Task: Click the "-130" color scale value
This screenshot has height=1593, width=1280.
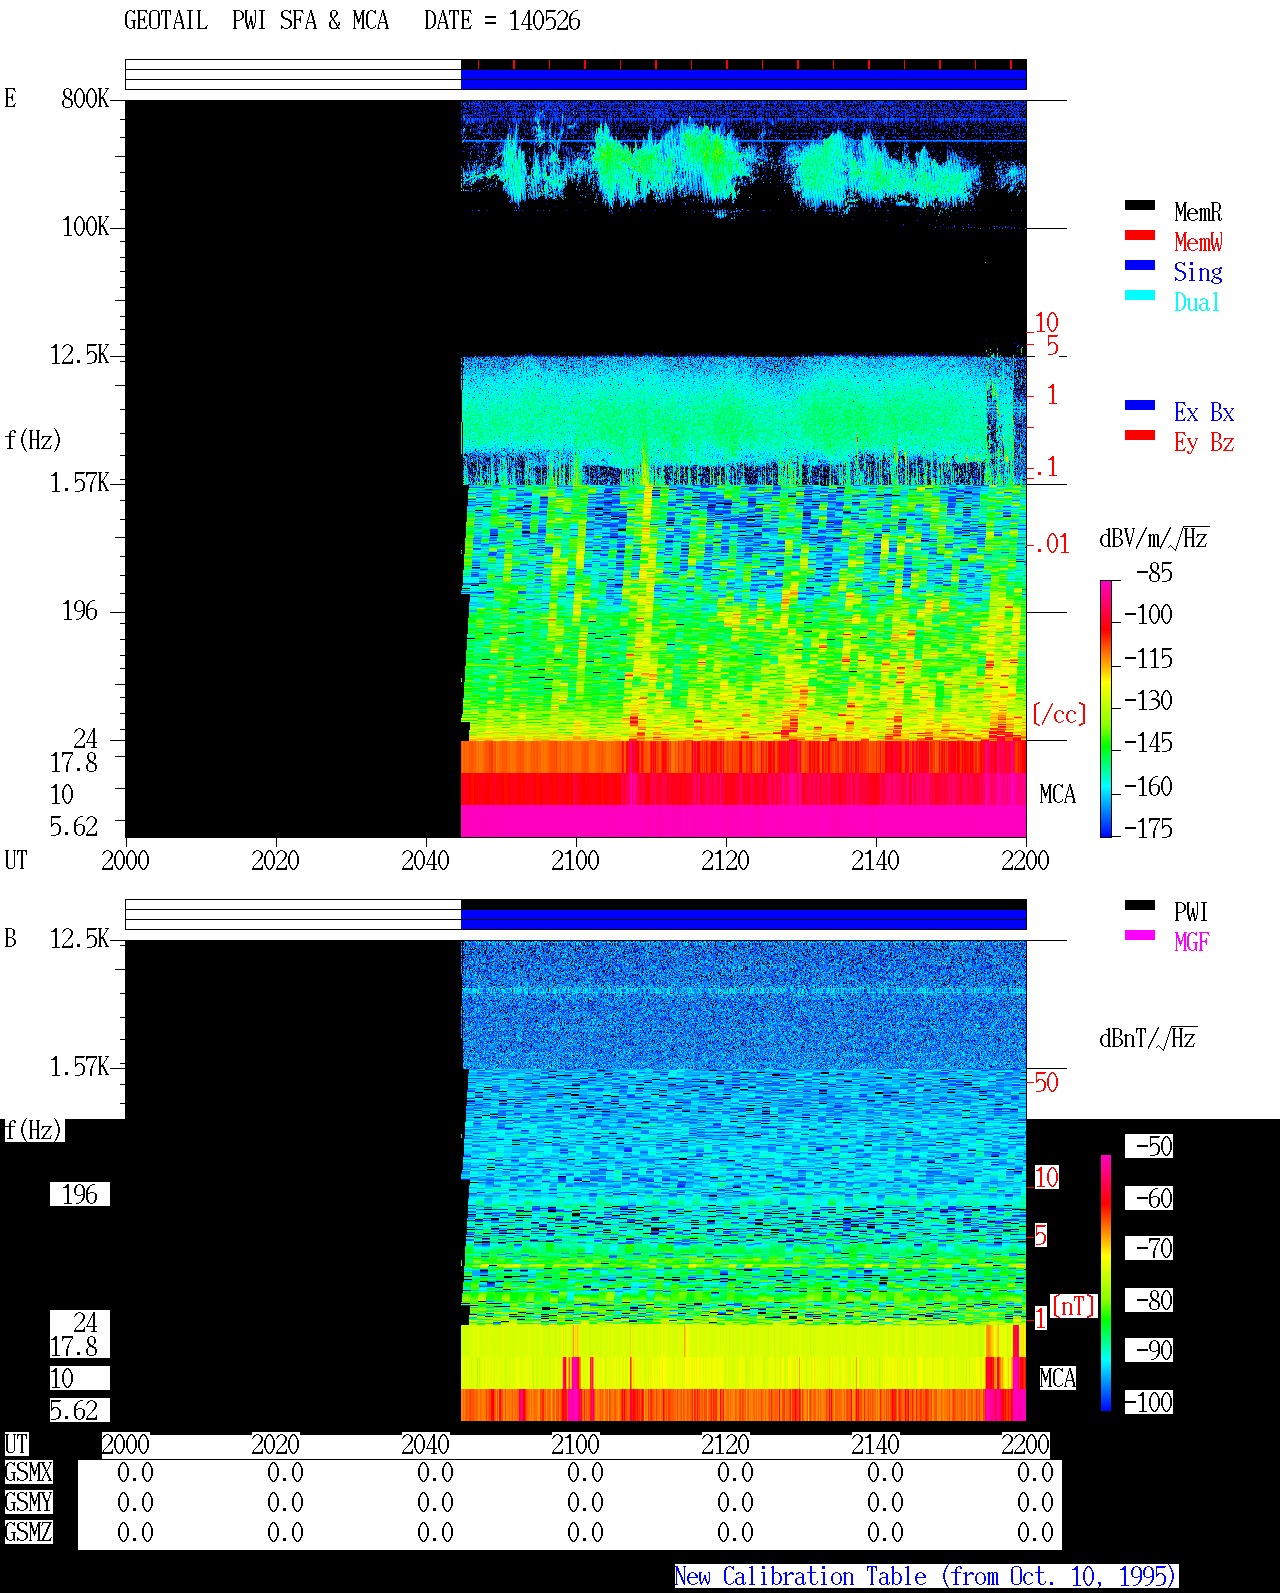Action: pos(1148,701)
